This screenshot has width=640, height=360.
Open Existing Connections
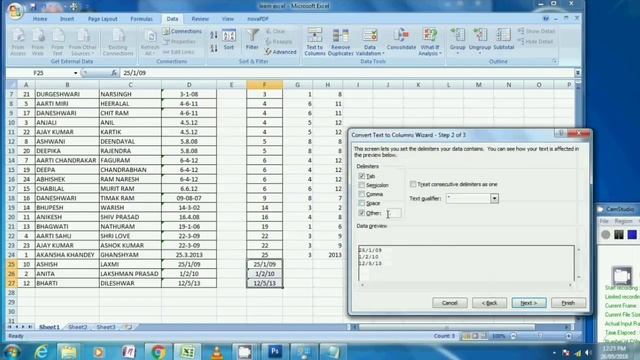[x=118, y=42]
